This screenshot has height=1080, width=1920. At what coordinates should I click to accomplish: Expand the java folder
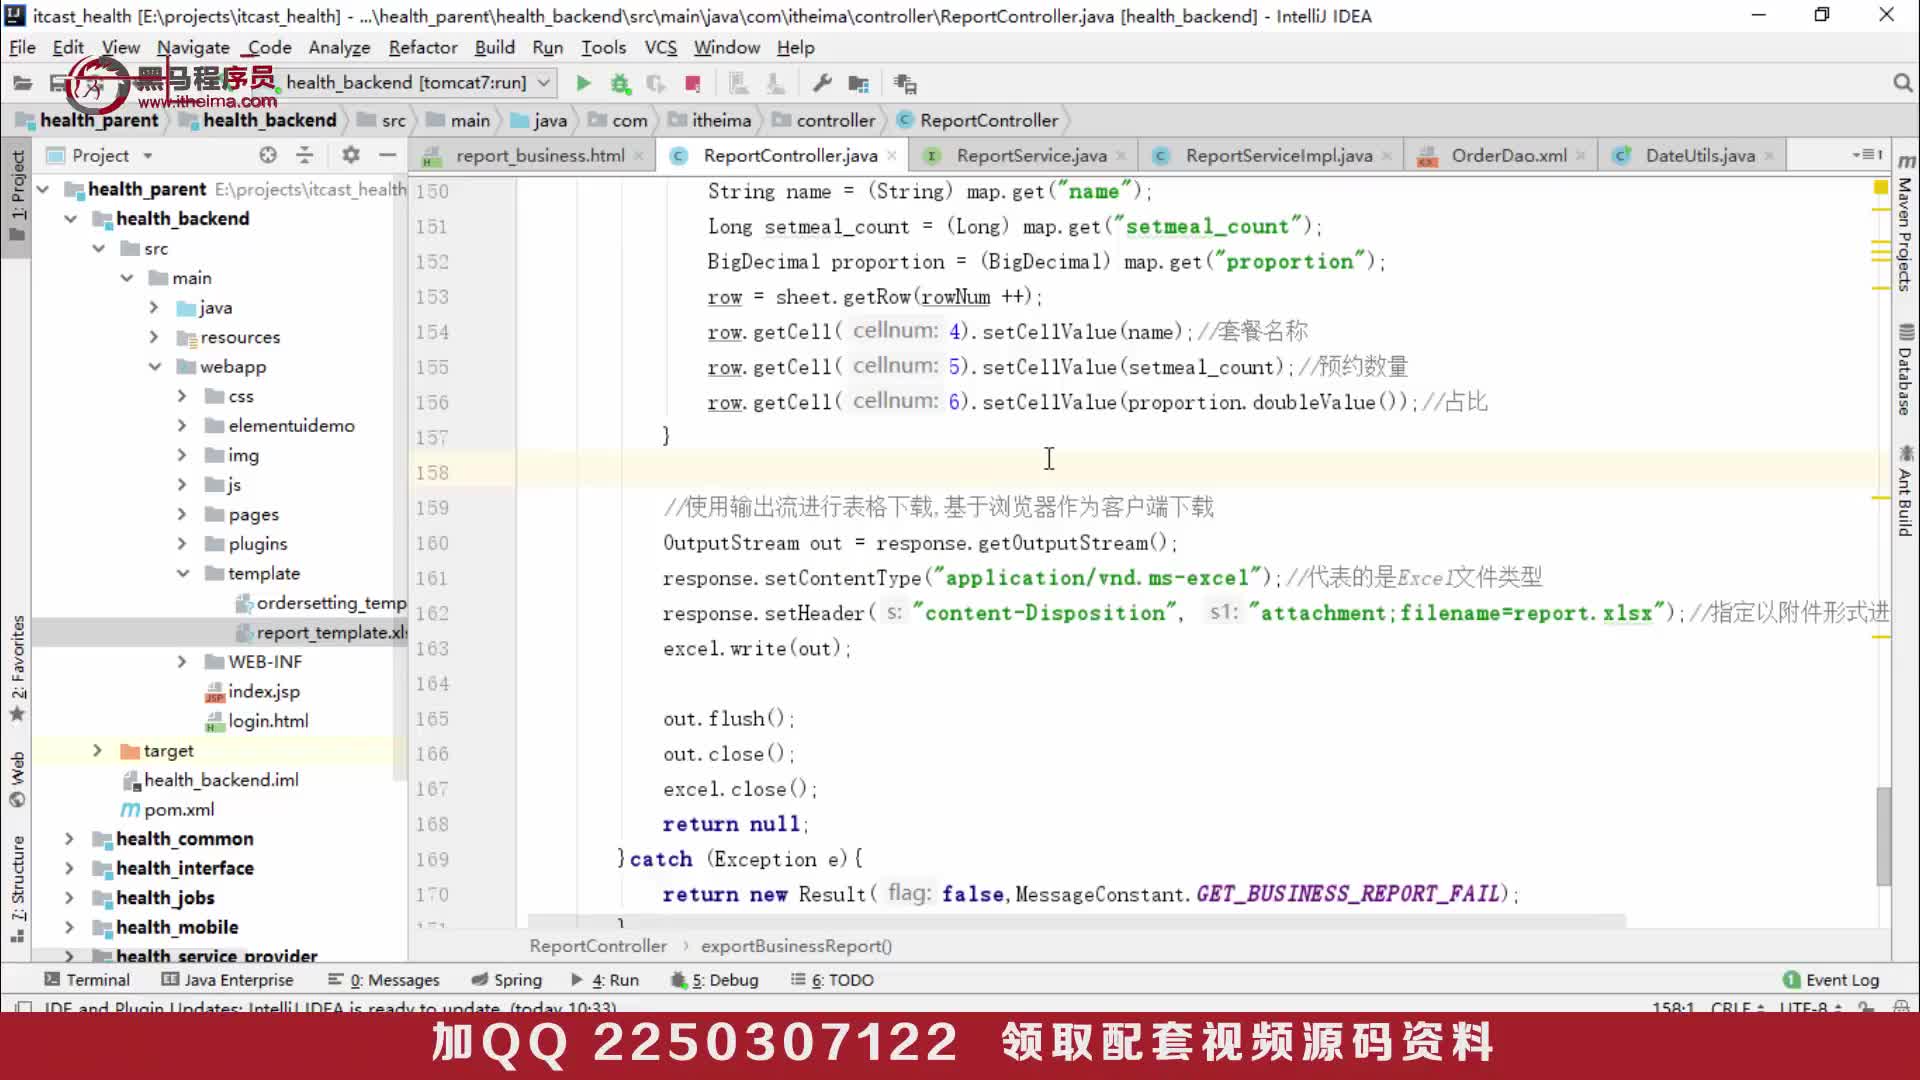(x=155, y=308)
